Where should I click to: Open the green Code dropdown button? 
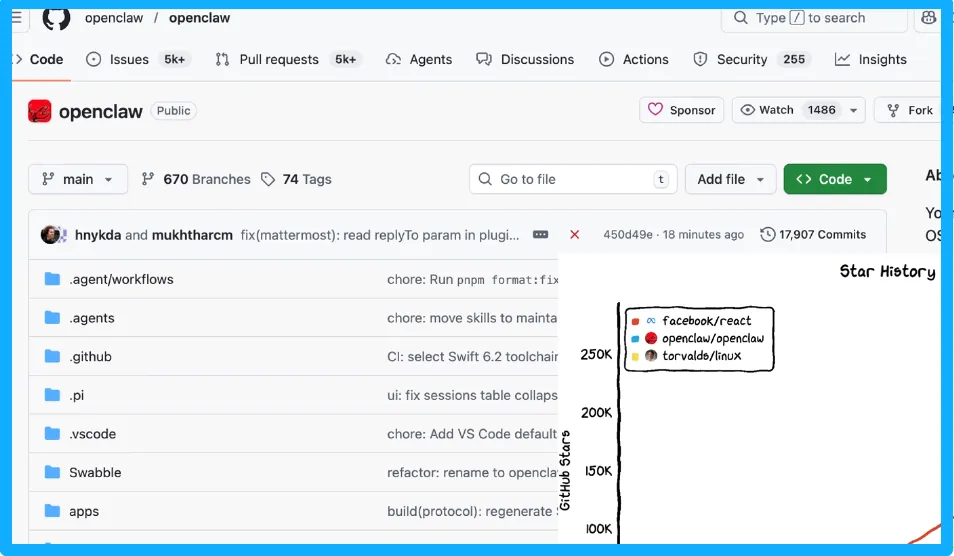835,179
